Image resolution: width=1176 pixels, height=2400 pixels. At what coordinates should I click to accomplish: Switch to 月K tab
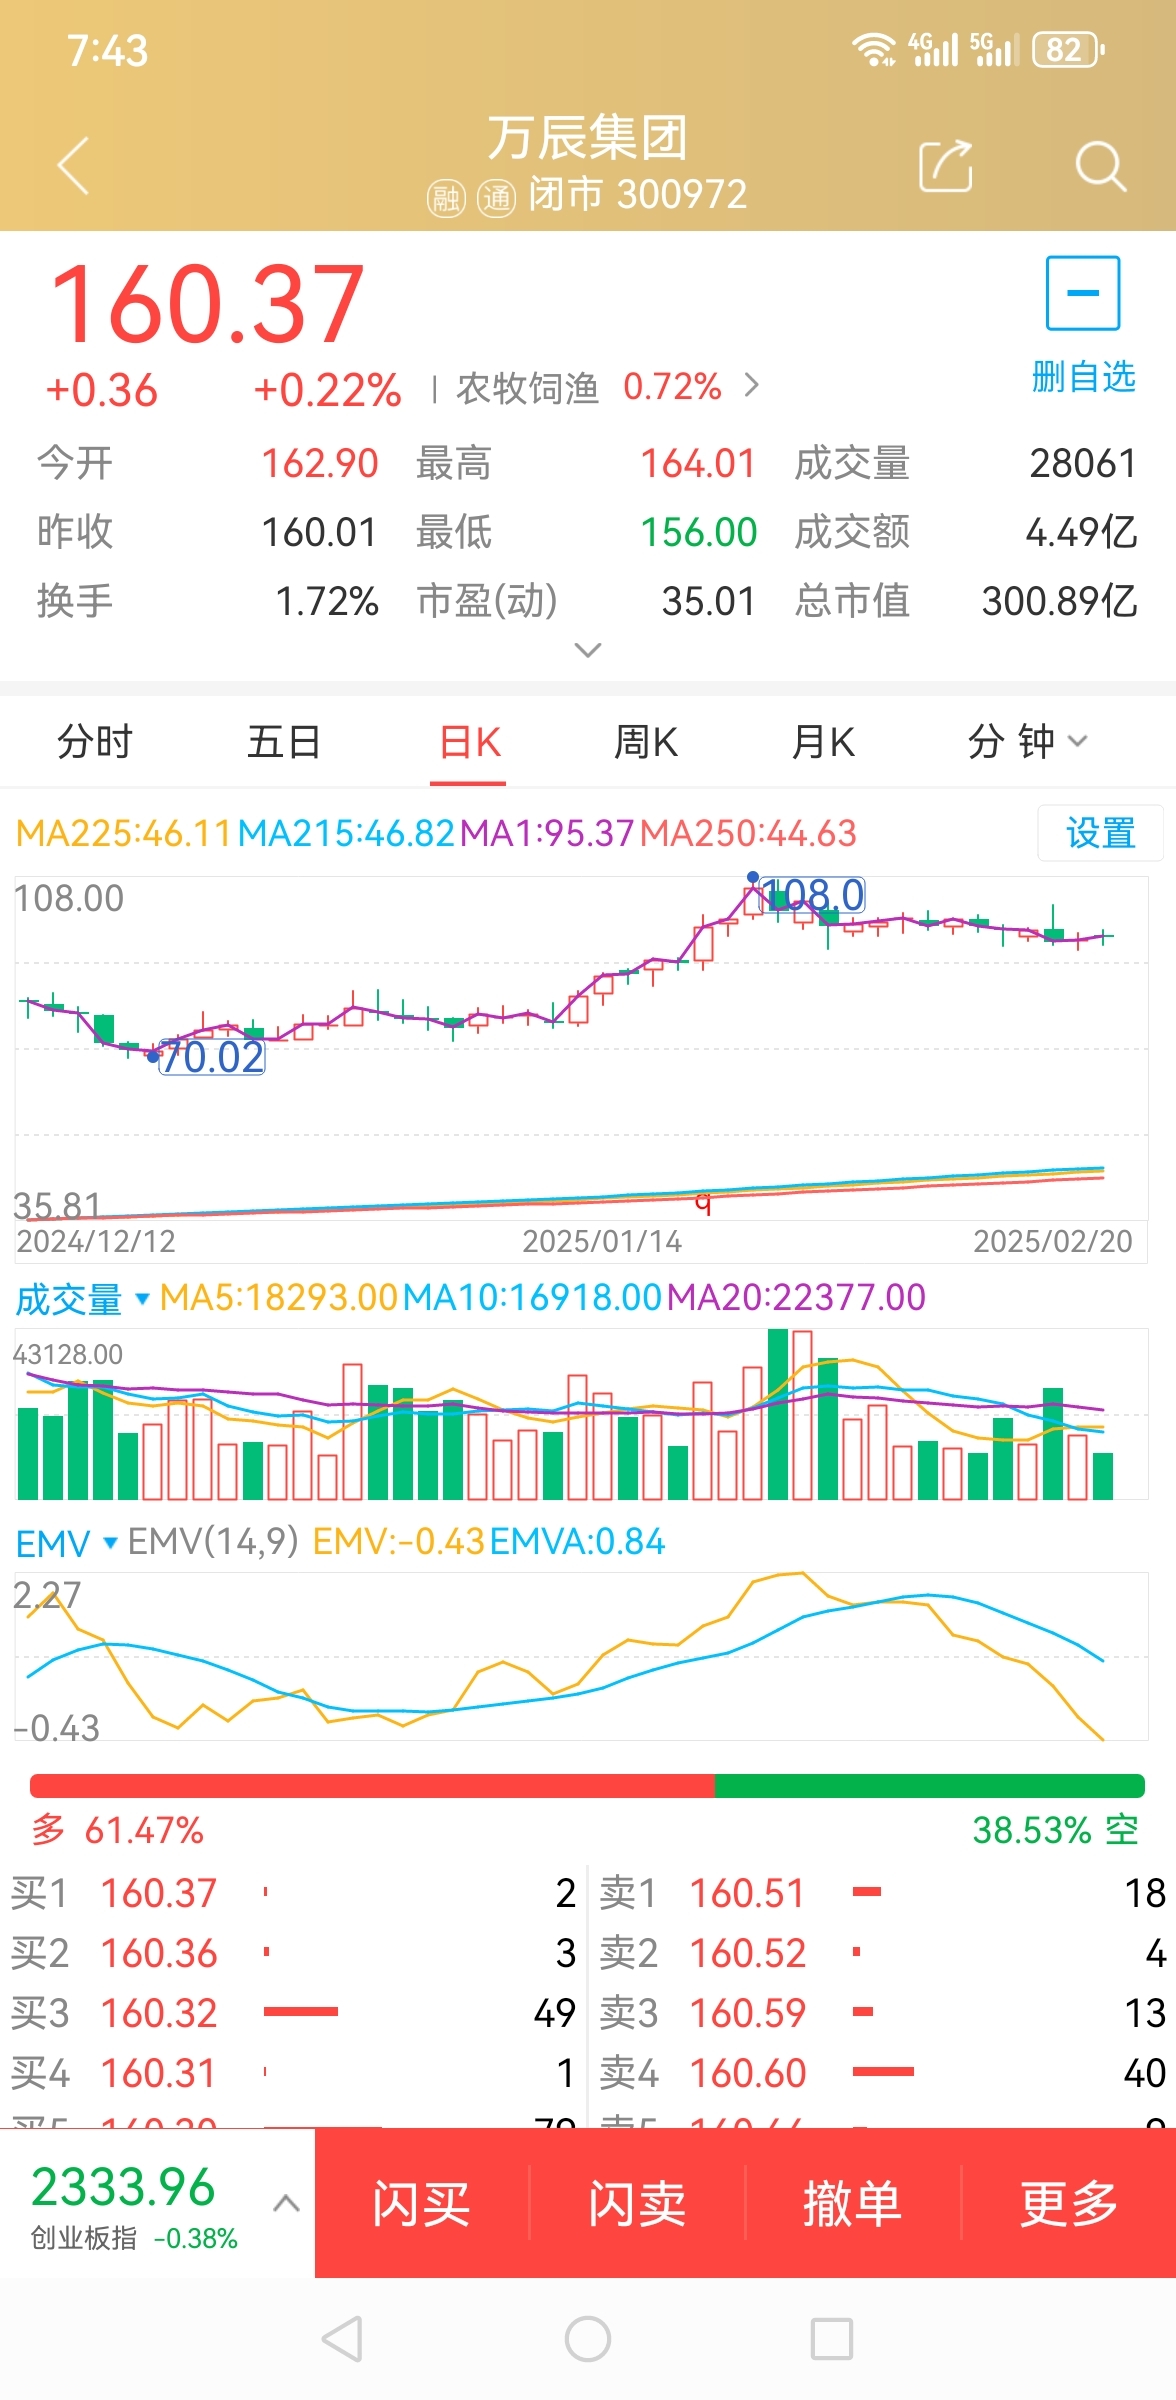point(823,742)
